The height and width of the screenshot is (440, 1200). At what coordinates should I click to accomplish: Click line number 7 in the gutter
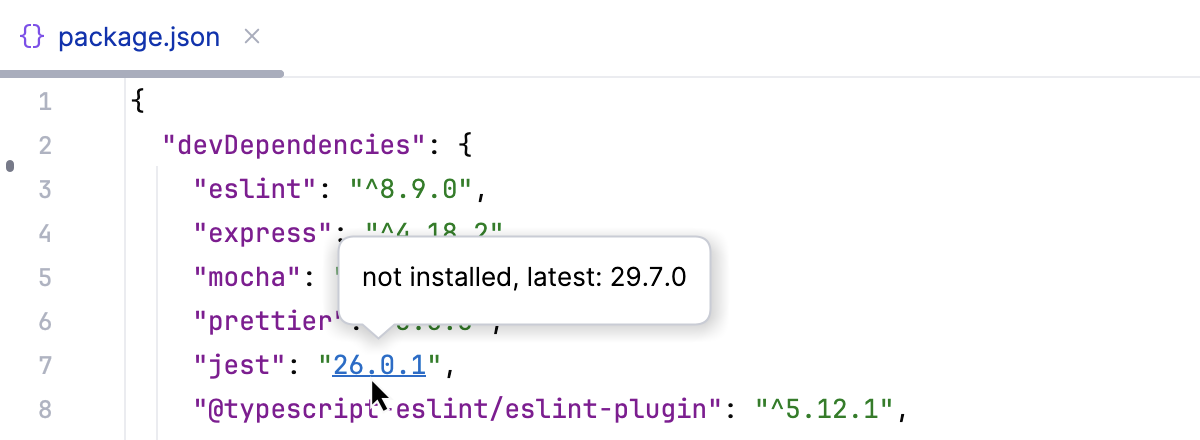(x=44, y=366)
